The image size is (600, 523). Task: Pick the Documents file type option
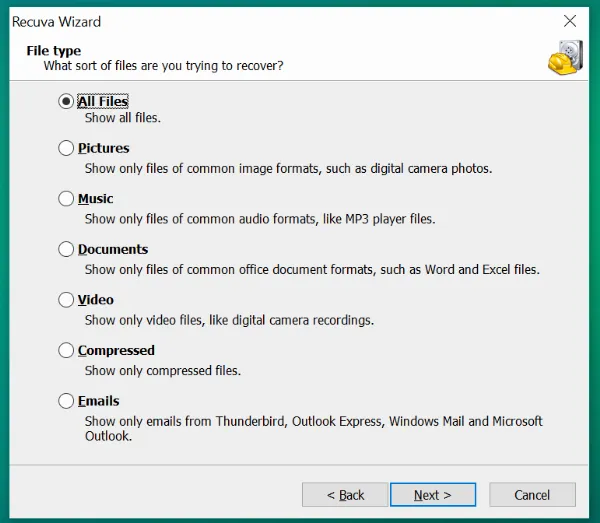pos(67,249)
